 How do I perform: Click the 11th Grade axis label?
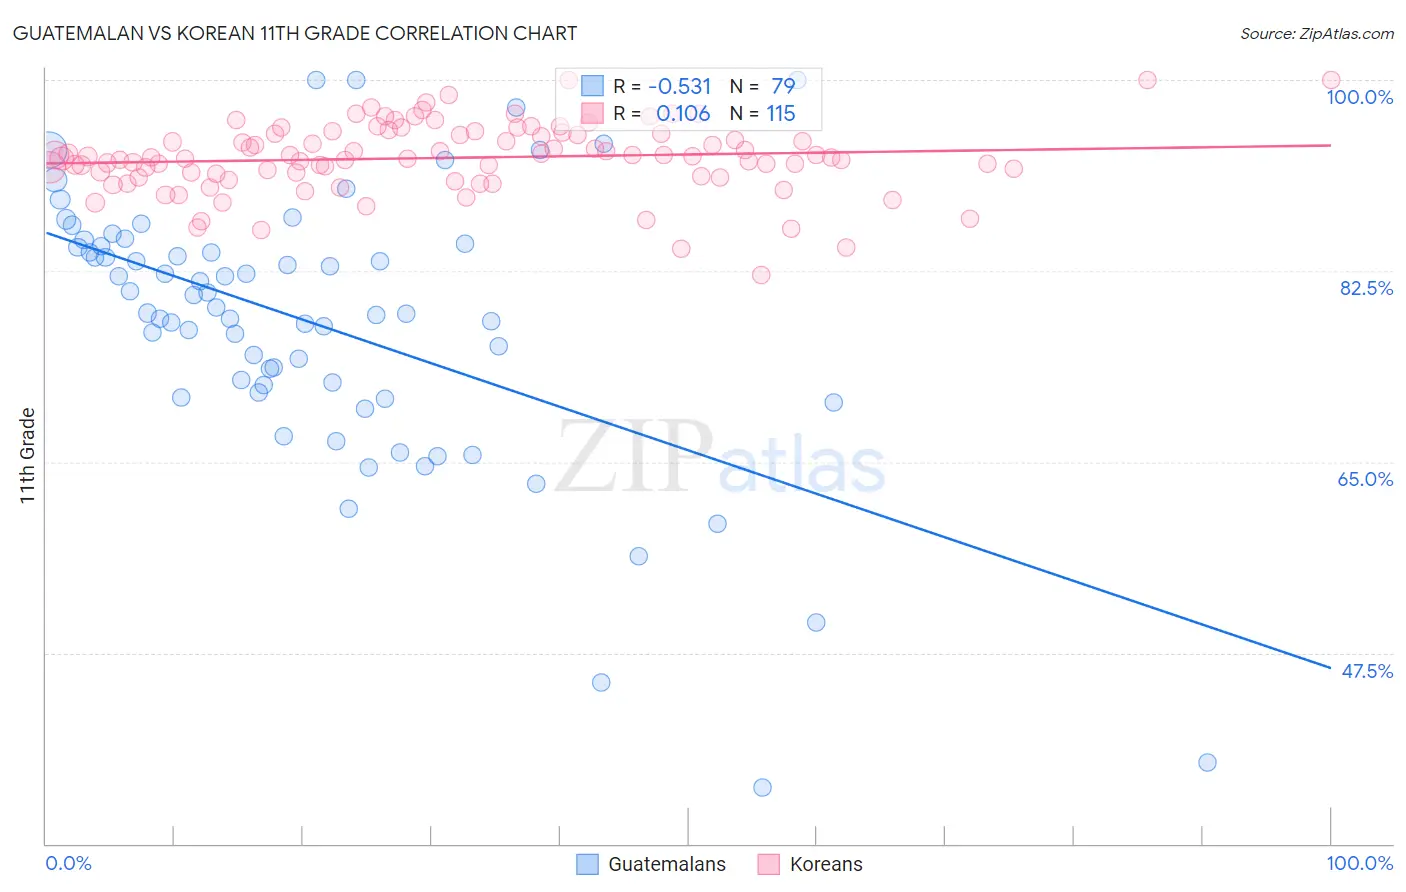click(28, 455)
